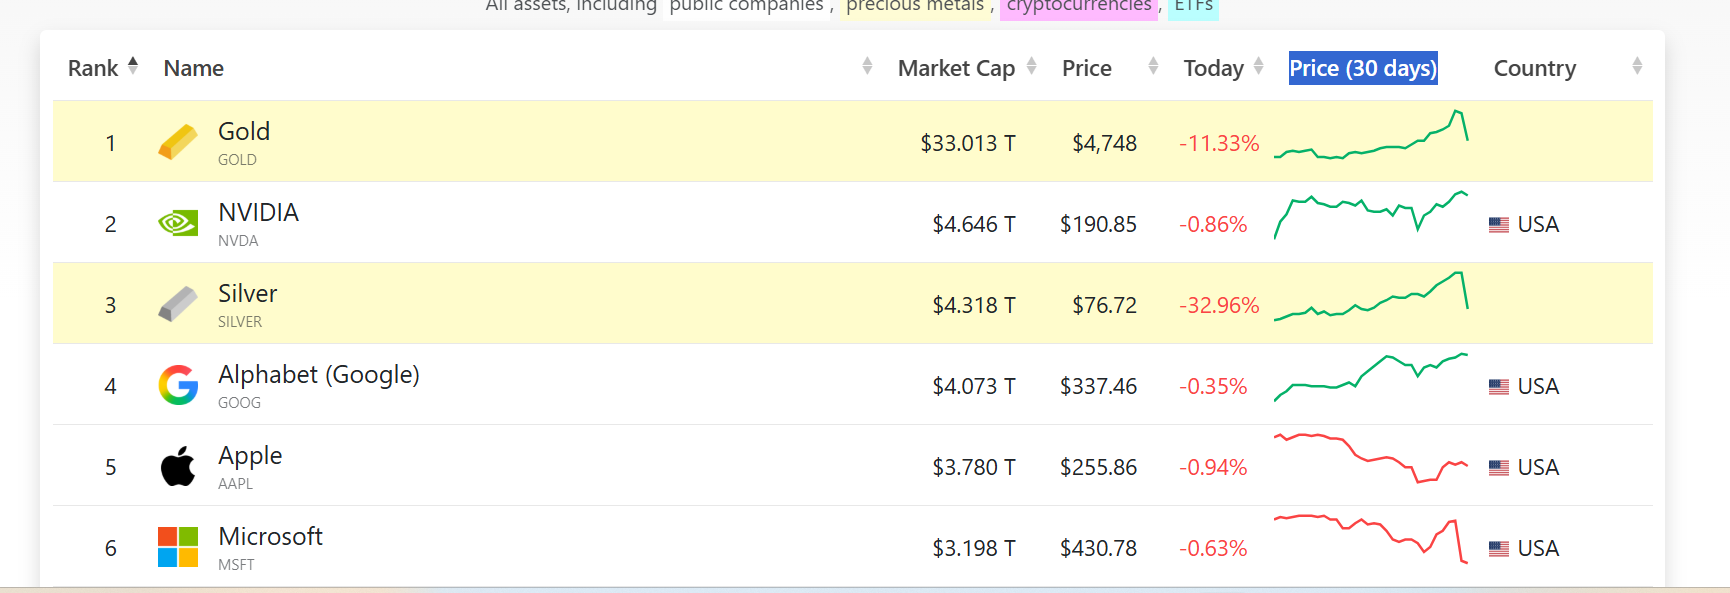
Task: Click the Apple logo icon
Action: tap(178, 466)
